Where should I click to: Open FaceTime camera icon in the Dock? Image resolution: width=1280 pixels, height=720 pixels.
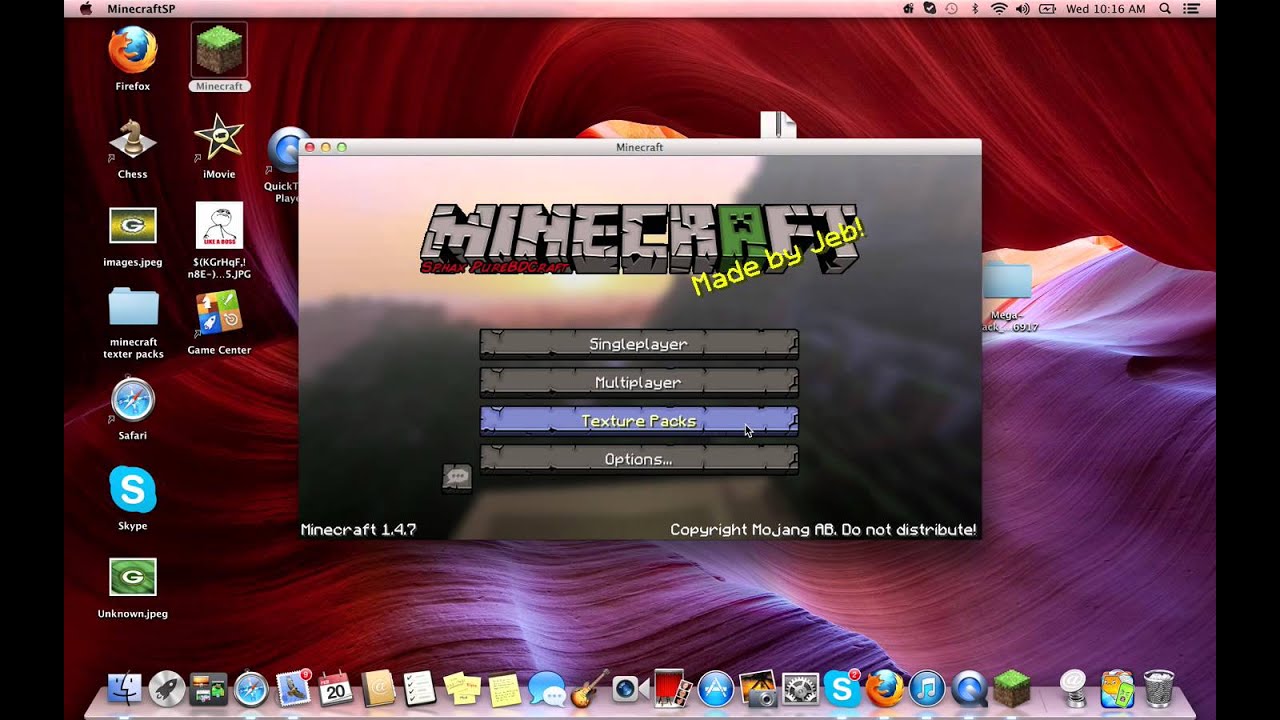pos(630,688)
